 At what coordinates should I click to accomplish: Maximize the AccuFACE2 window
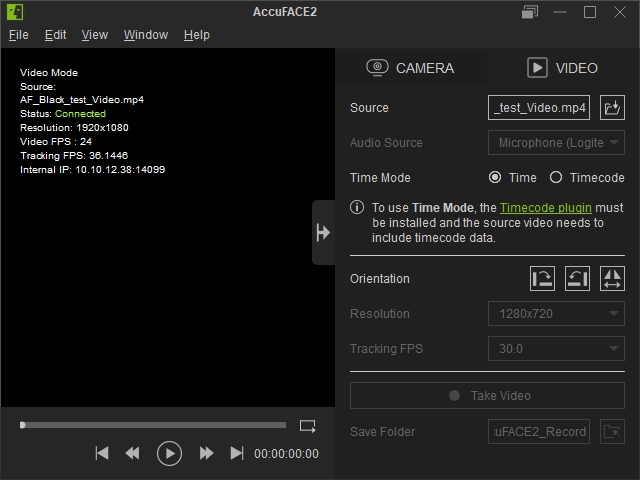point(590,12)
